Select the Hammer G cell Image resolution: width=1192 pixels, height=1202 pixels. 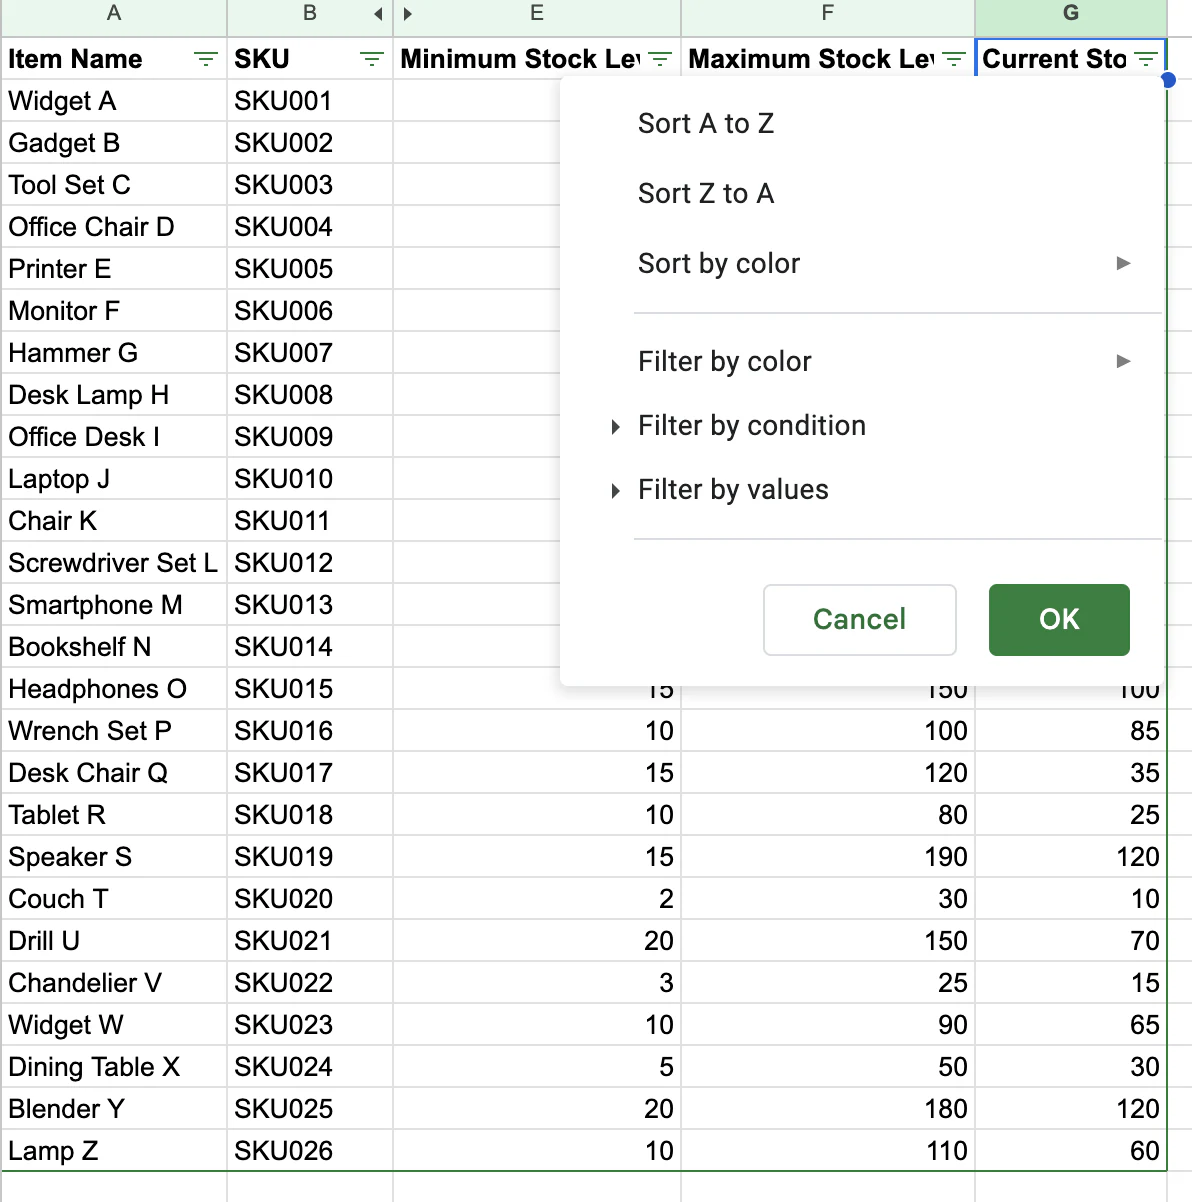pyautogui.click(x=114, y=353)
